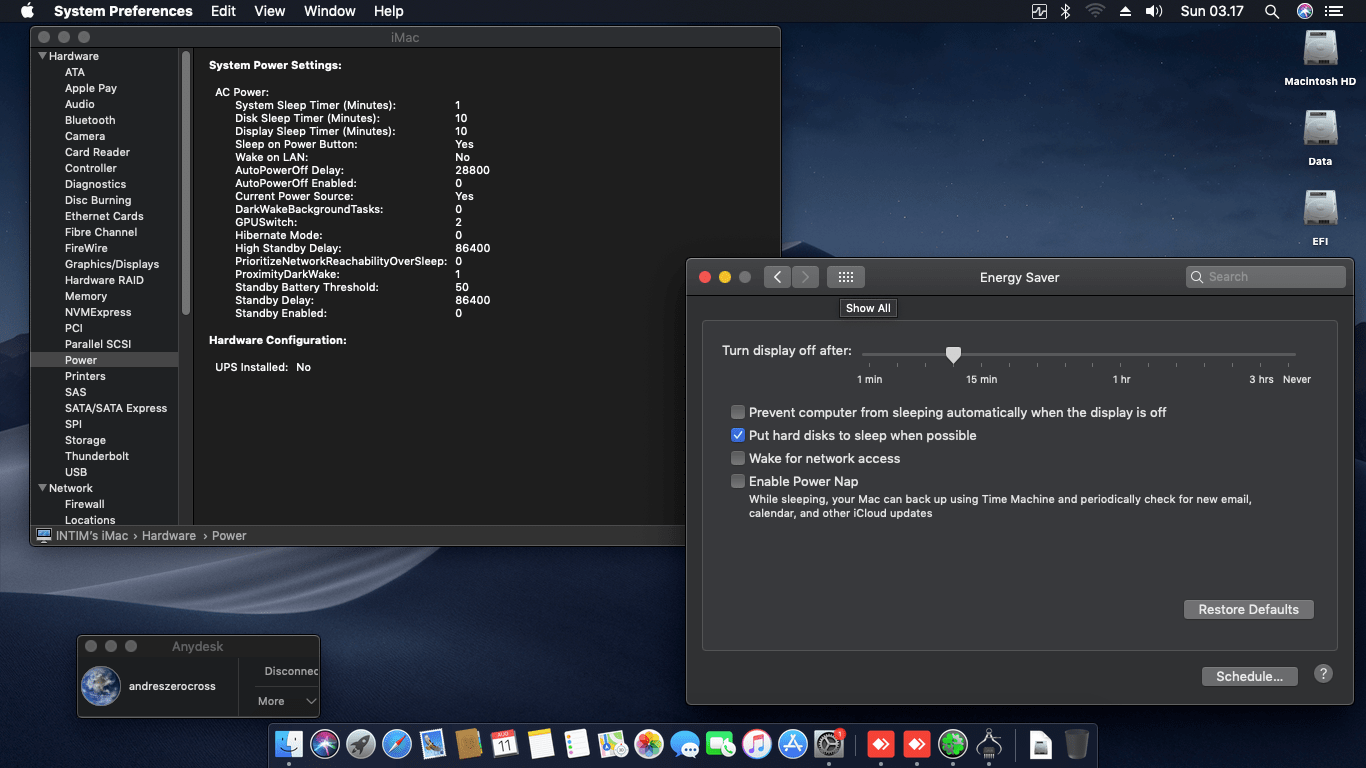Open the Energy Saver help question mark
1366x768 pixels.
pyautogui.click(x=1323, y=674)
